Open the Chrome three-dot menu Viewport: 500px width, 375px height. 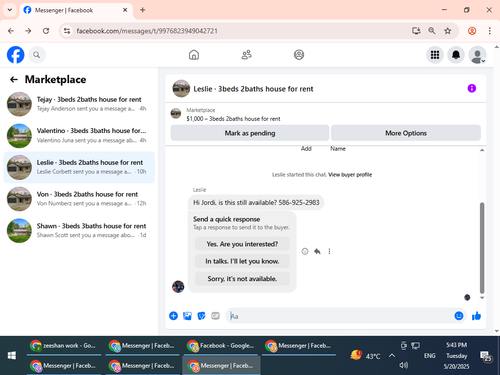pos(489,31)
